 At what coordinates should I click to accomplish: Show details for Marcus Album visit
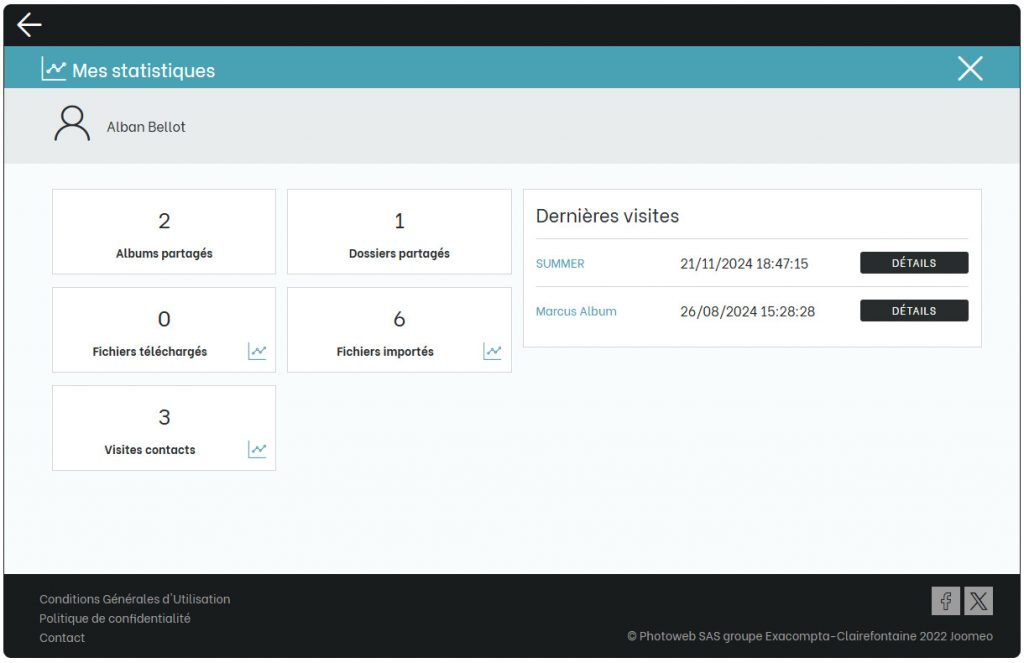pos(914,311)
